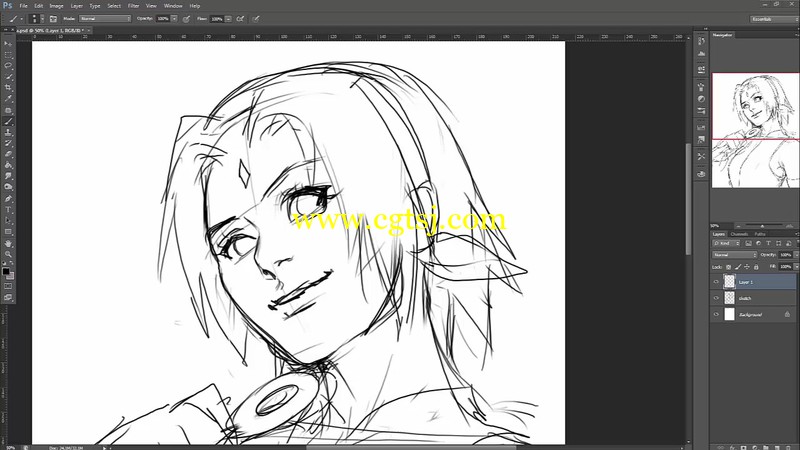
Task: Open the File menu
Action: click(x=23, y=6)
